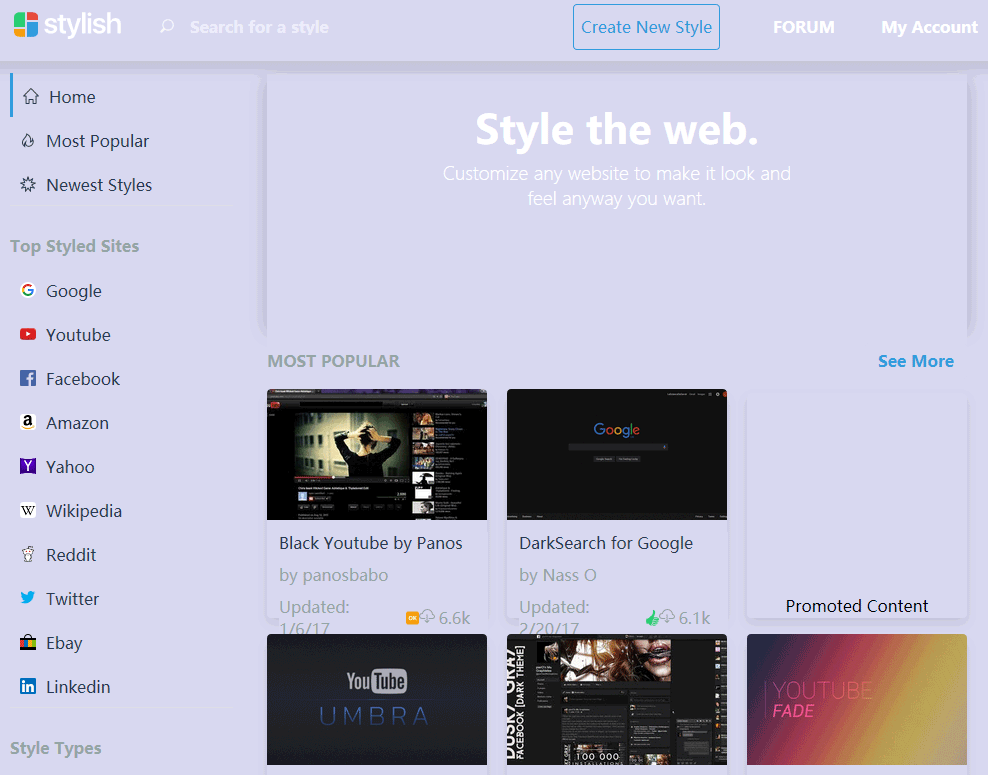Open Ebay styles link in sidebar
This screenshot has height=775, width=988.
point(64,643)
